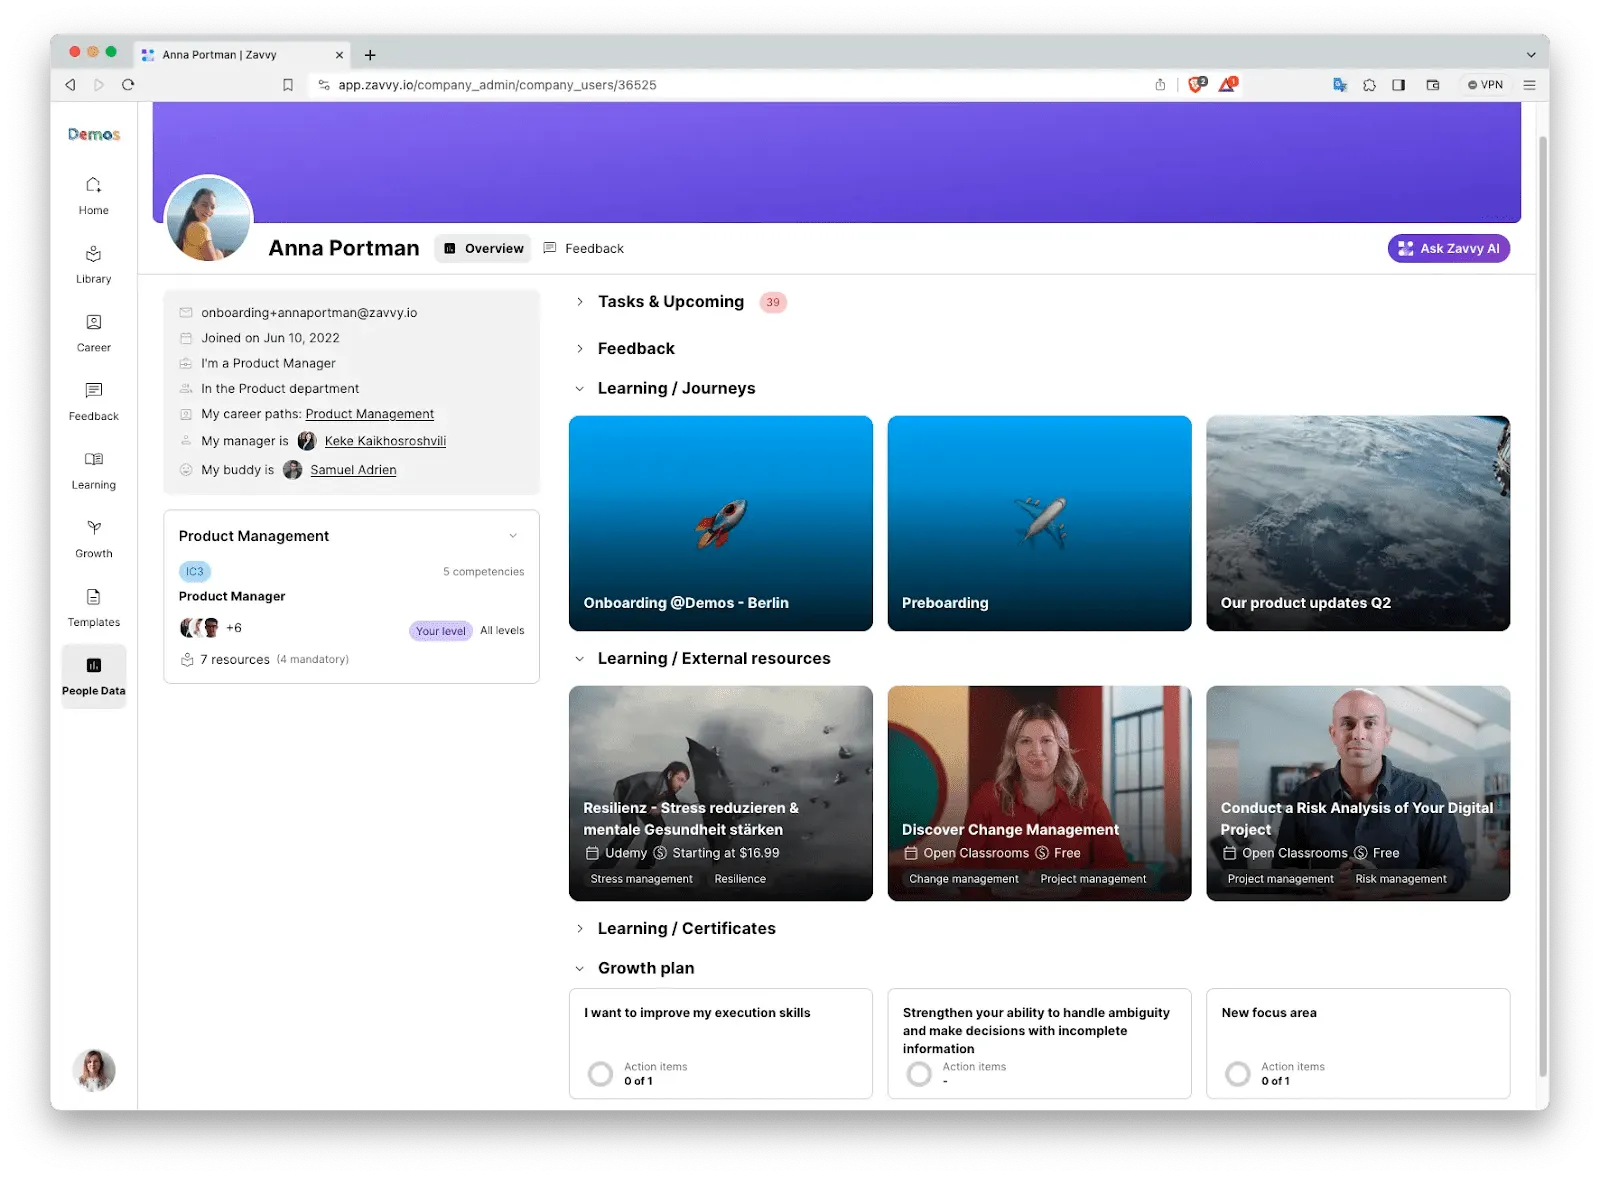Open the New focus area card

click(x=1358, y=1043)
